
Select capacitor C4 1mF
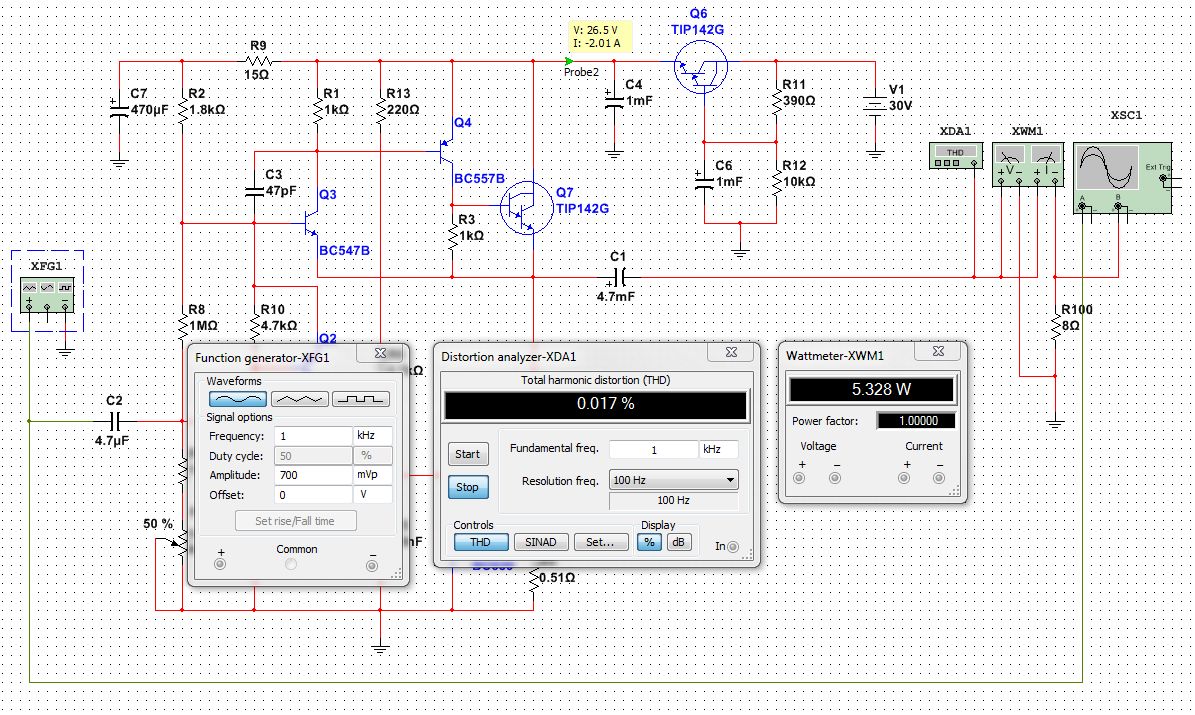point(614,101)
